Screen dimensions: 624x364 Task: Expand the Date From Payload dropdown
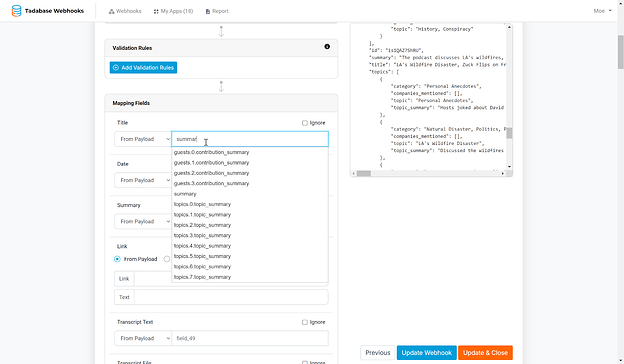point(143,180)
